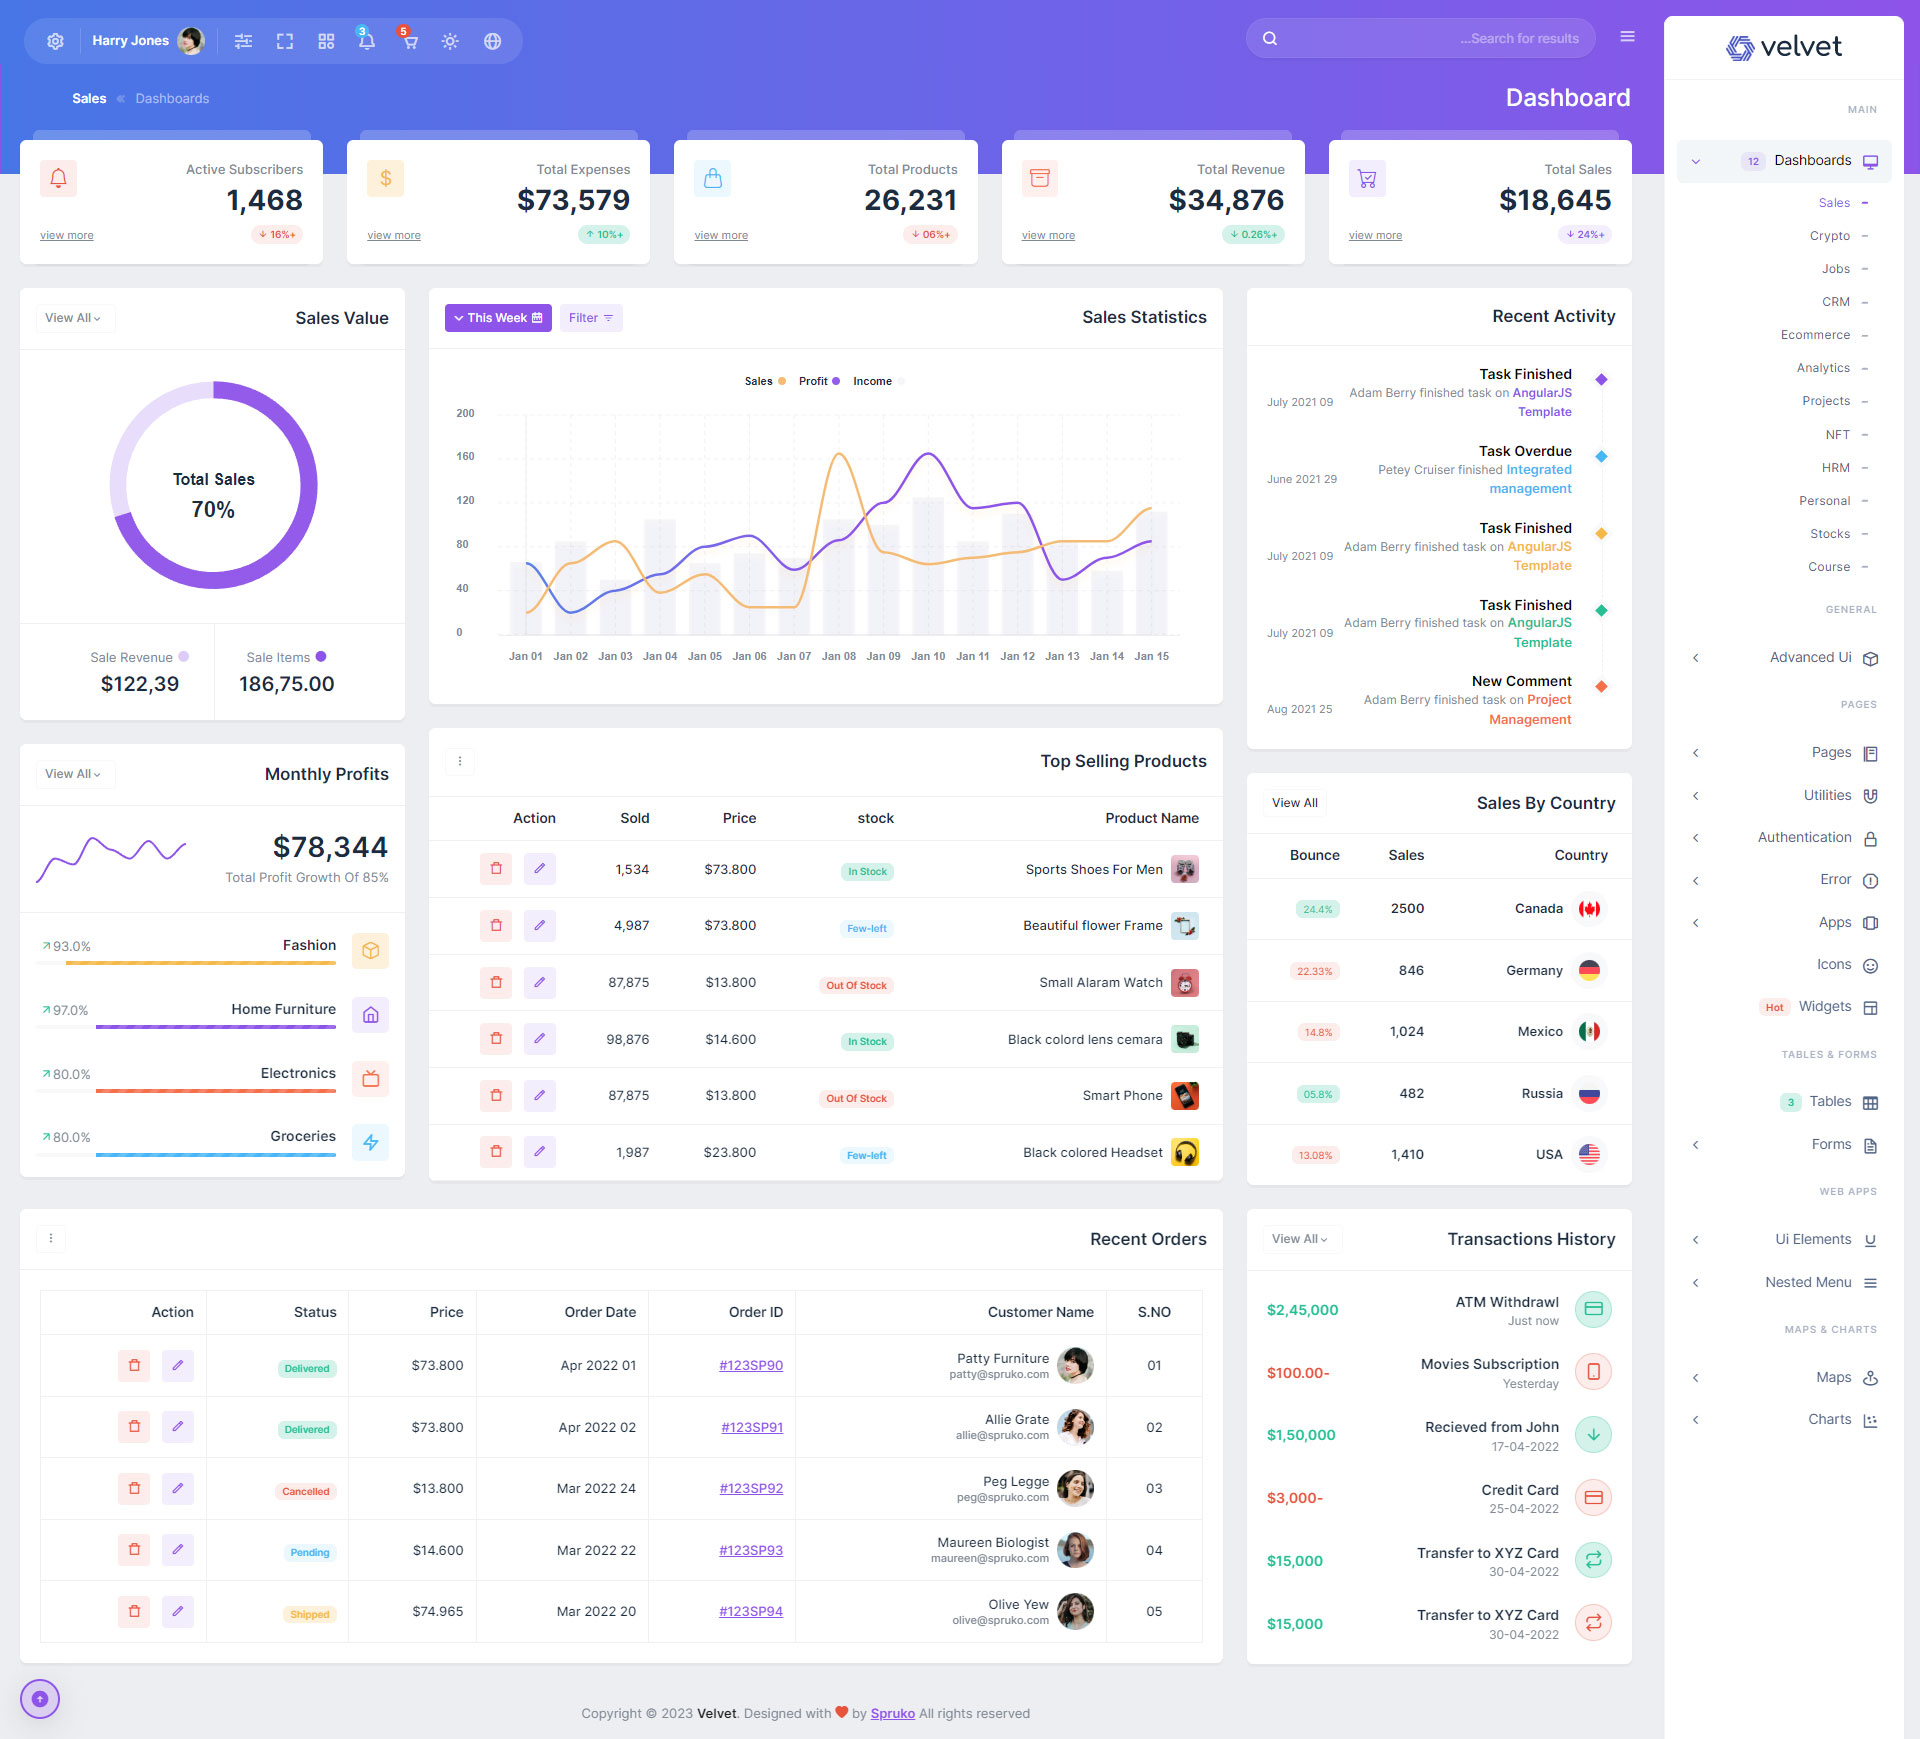Viewport: 1920px width, 1739px height.
Task: Toggle the sidebar hamburger menu icon
Action: point(1627,37)
